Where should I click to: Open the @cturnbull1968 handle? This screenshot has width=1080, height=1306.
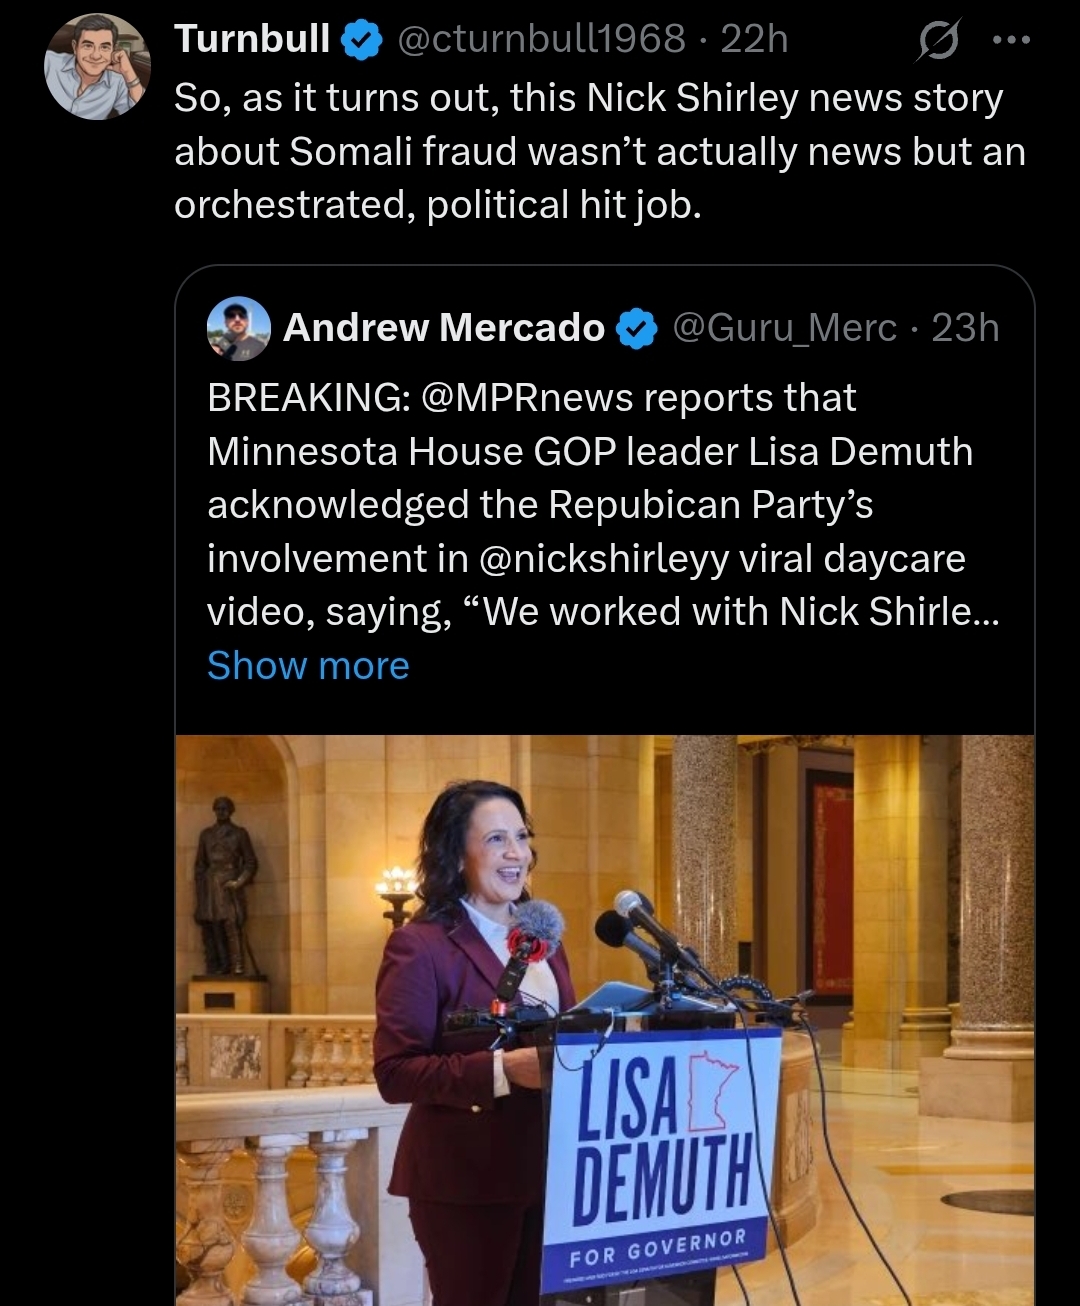pyautogui.click(x=542, y=40)
